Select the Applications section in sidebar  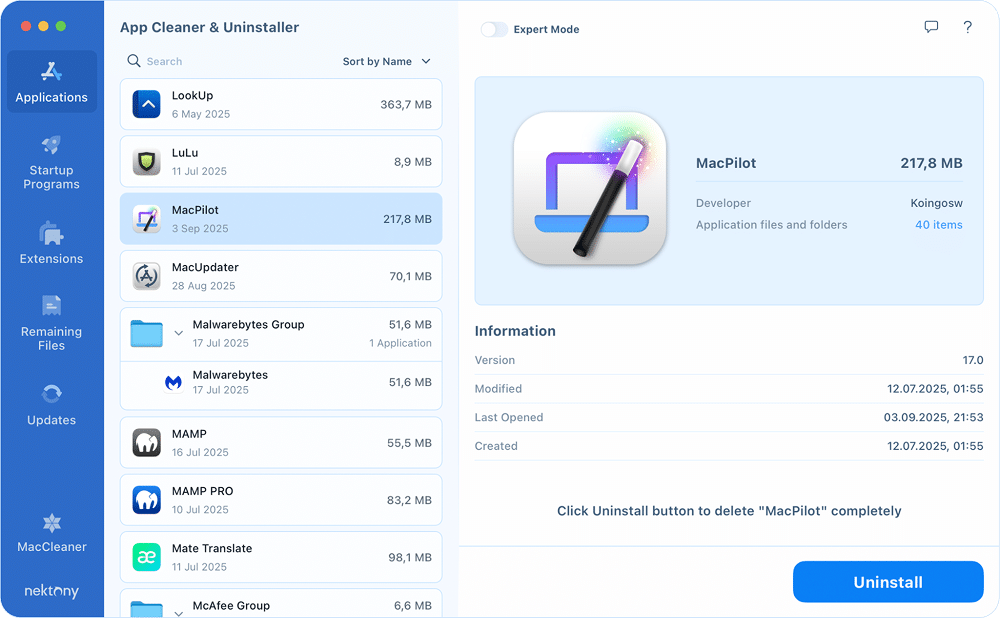coord(51,82)
